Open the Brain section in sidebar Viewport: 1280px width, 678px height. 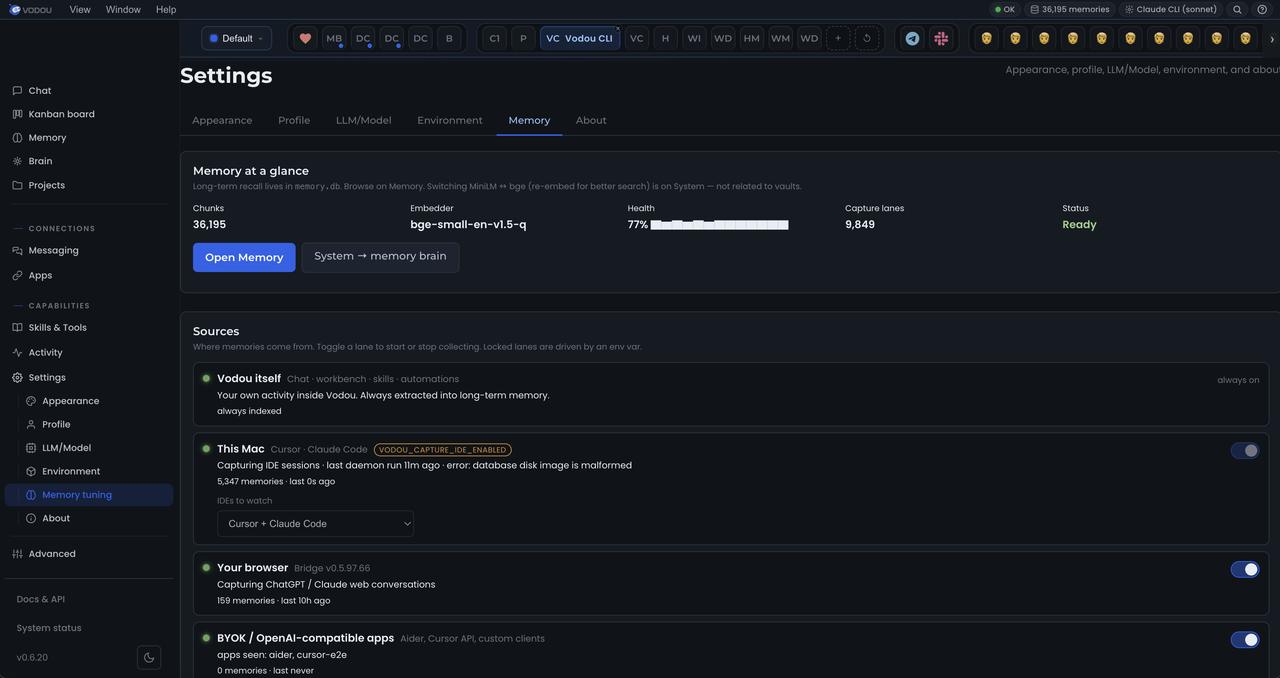[x=40, y=161]
